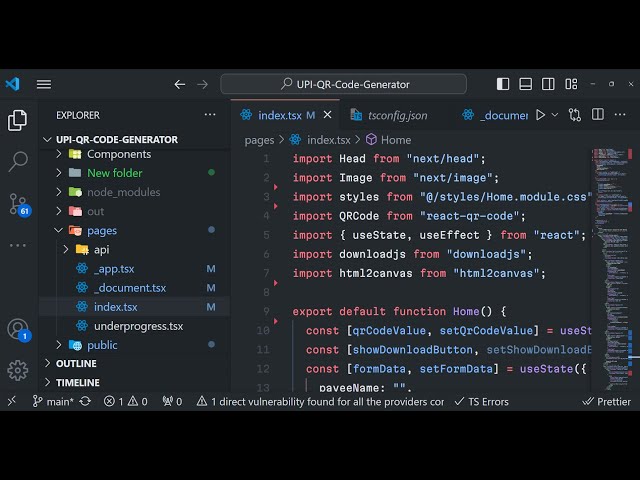The height and width of the screenshot is (480, 640).
Task: Toggle the secondary side bar layout button
Action: coord(549,85)
